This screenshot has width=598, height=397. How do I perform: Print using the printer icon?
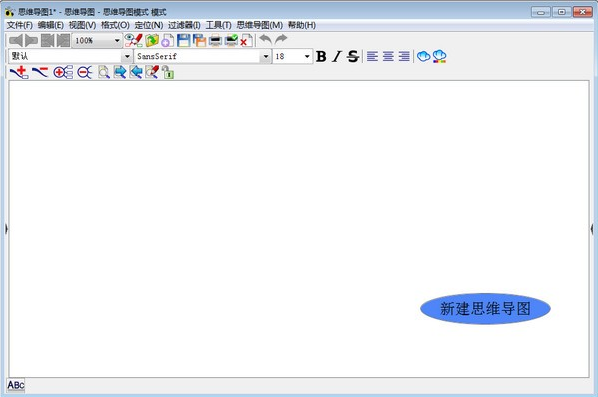pyautogui.click(x=215, y=40)
